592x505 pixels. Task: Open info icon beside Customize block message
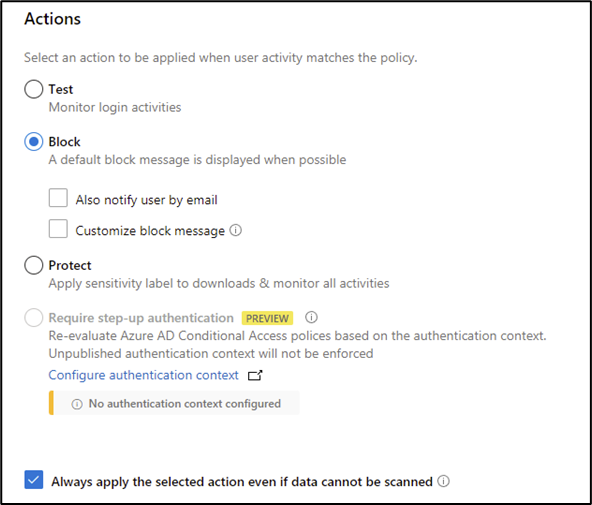(x=236, y=230)
